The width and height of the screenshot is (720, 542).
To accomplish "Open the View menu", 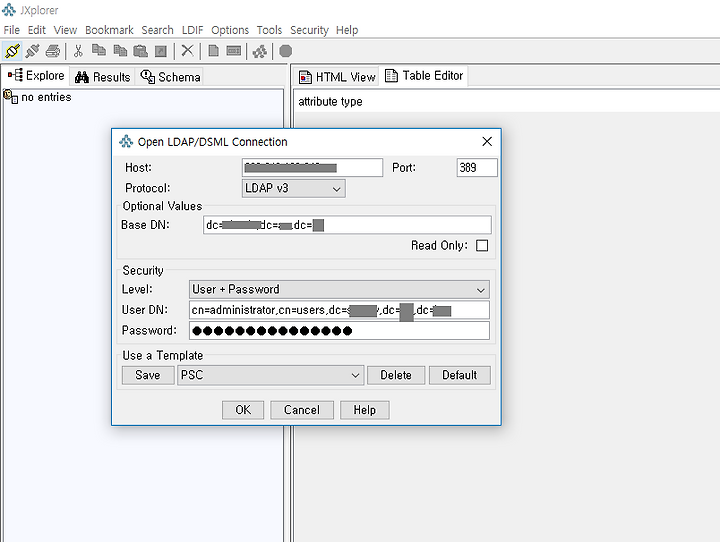I will (x=65, y=30).
